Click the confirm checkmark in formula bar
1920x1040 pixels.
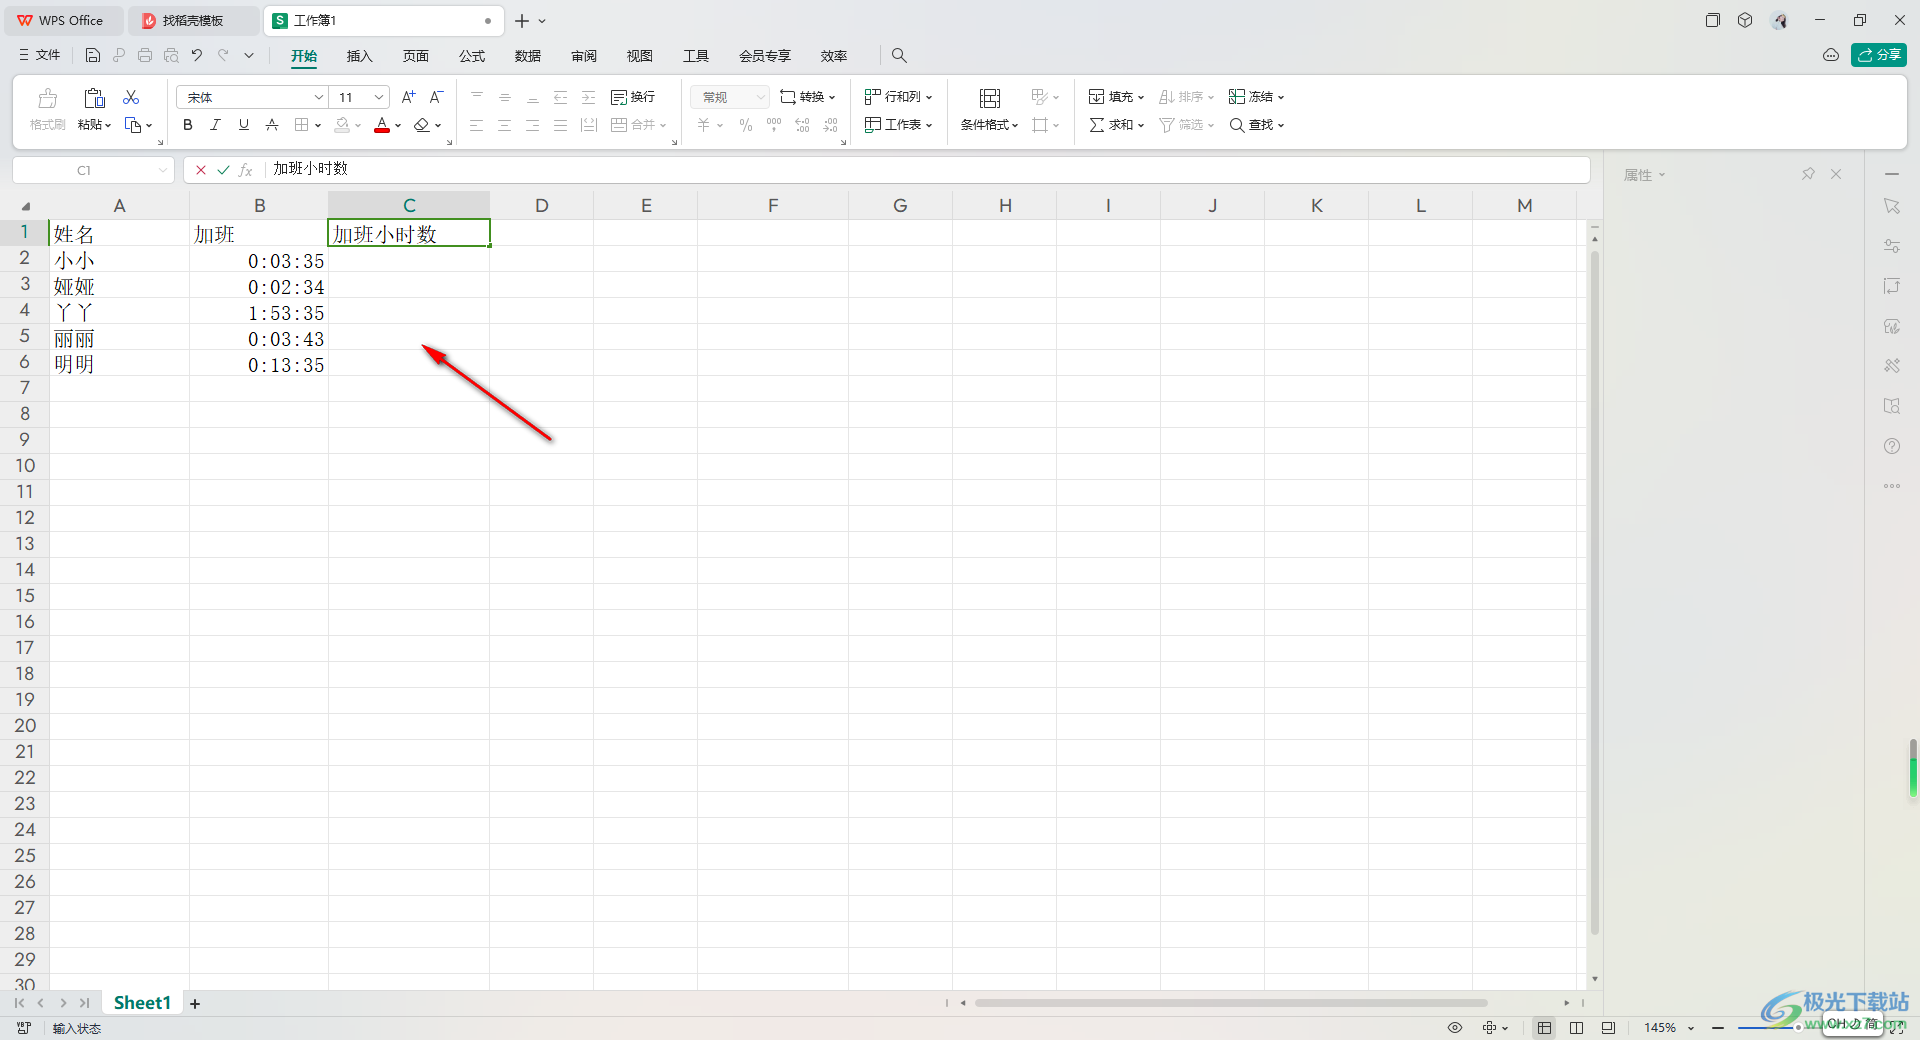coord(223,170)
